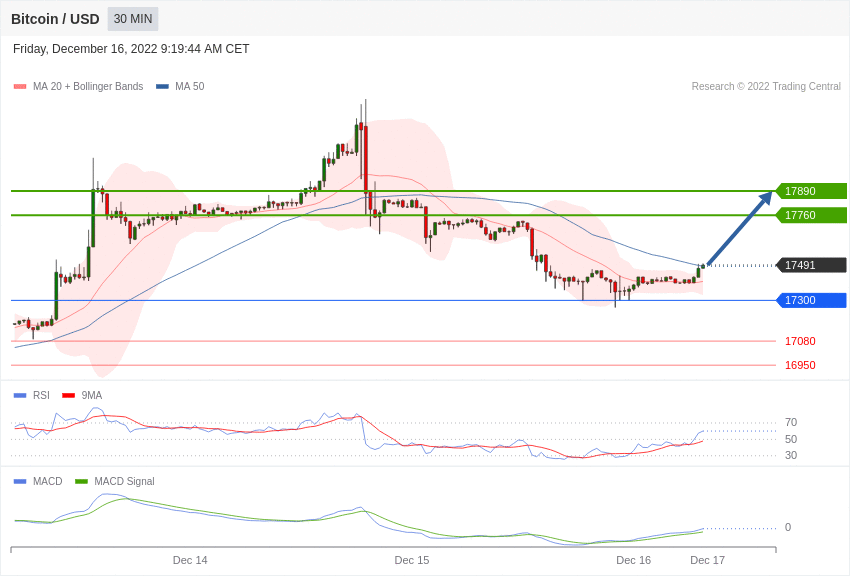Click the 17491 current price tag

tap(810, 265)
